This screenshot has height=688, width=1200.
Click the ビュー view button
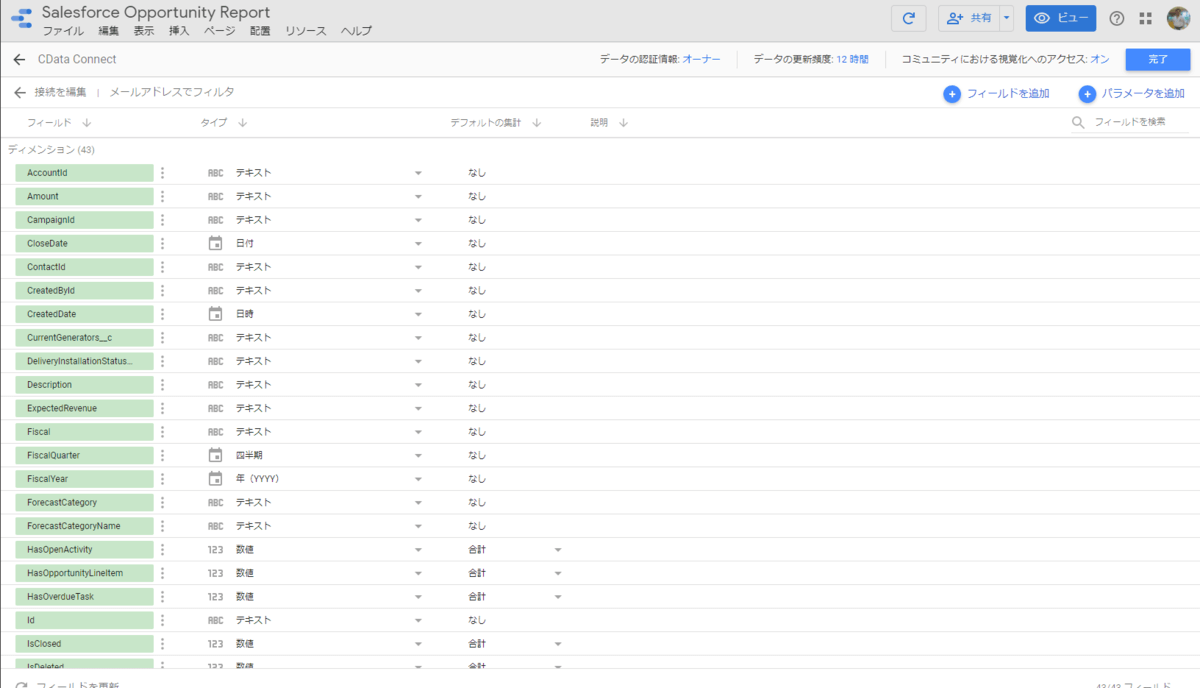coord(1061,18)
